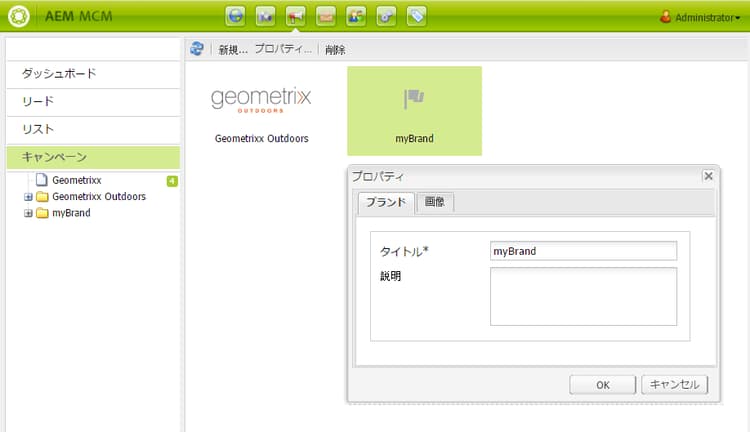Open the Users people icon
The height and width of the screenshot is (432, 750).
(x=356, y=16)
